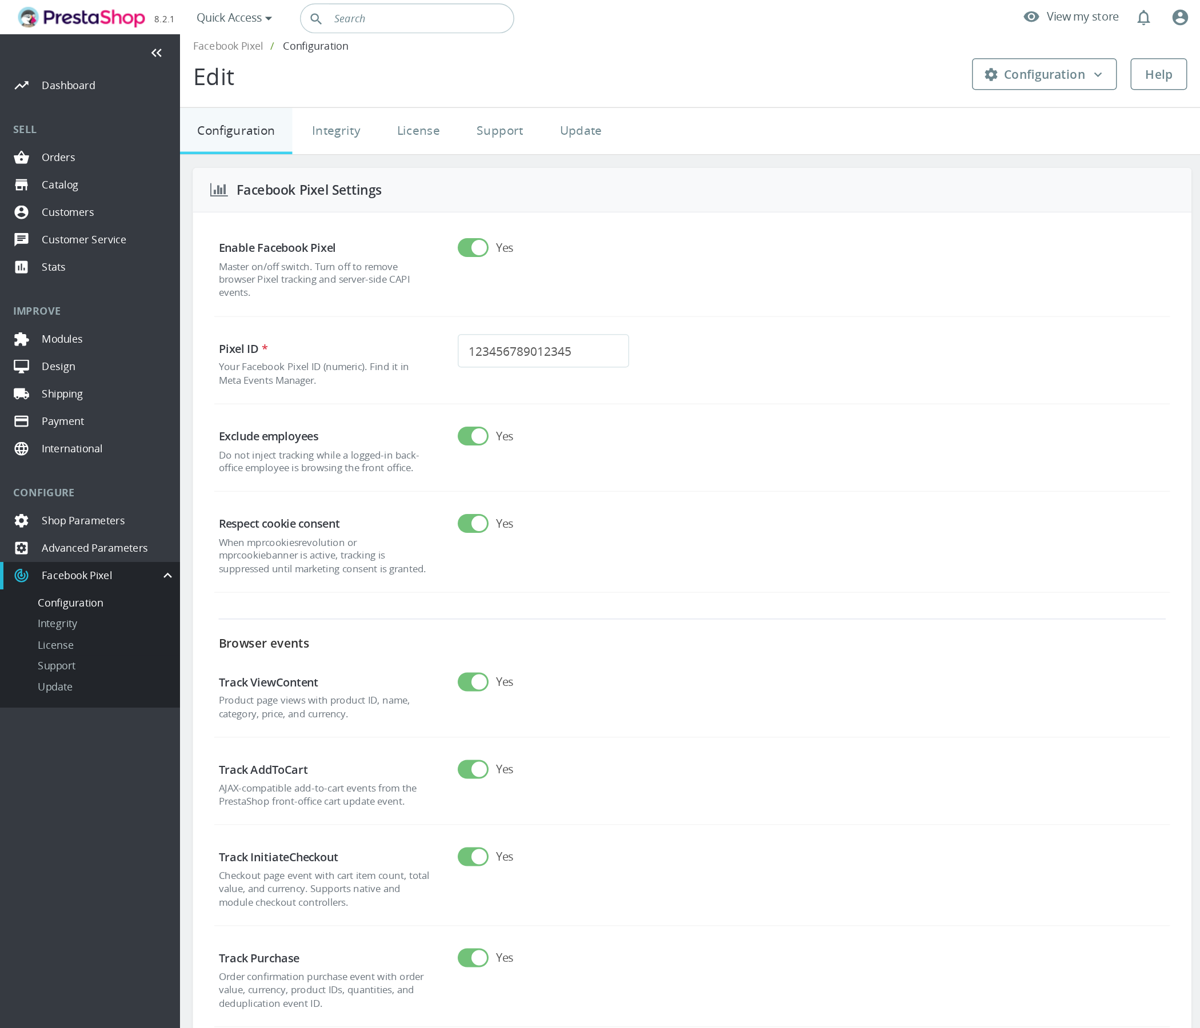1200x1028 pixels.
Task: Switch to the License tab
Action: (418, 131)
